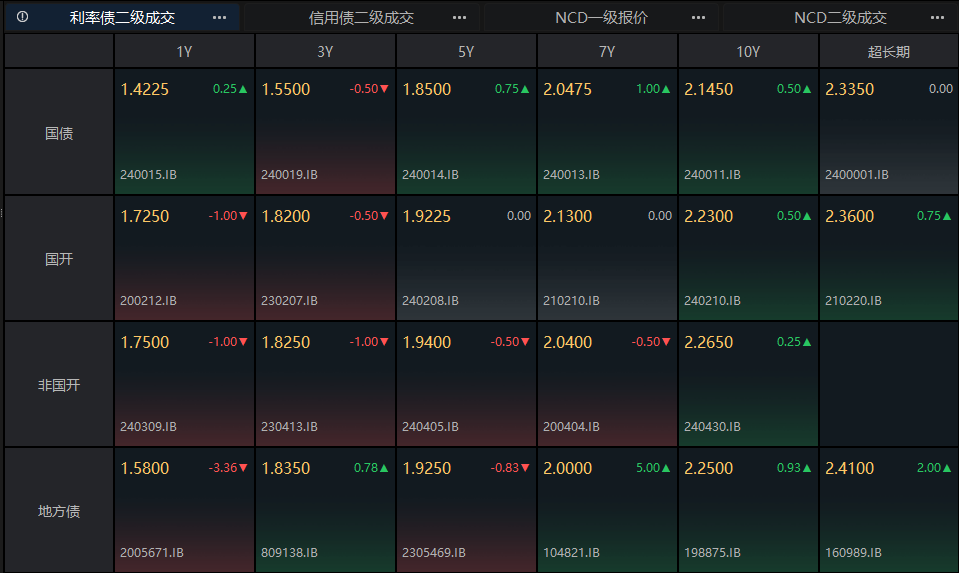Open the 198875.IB bond cell
959x573 pixels.
click(748, 510)
